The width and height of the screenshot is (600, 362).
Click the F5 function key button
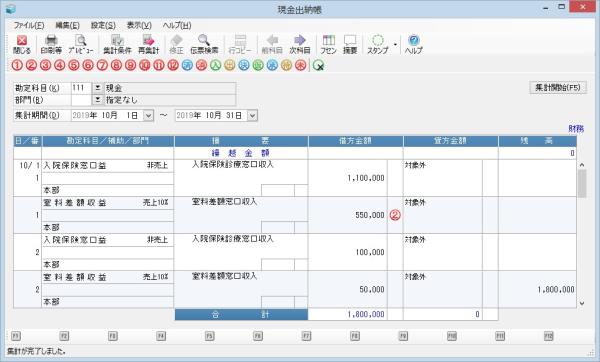[209, 336]
